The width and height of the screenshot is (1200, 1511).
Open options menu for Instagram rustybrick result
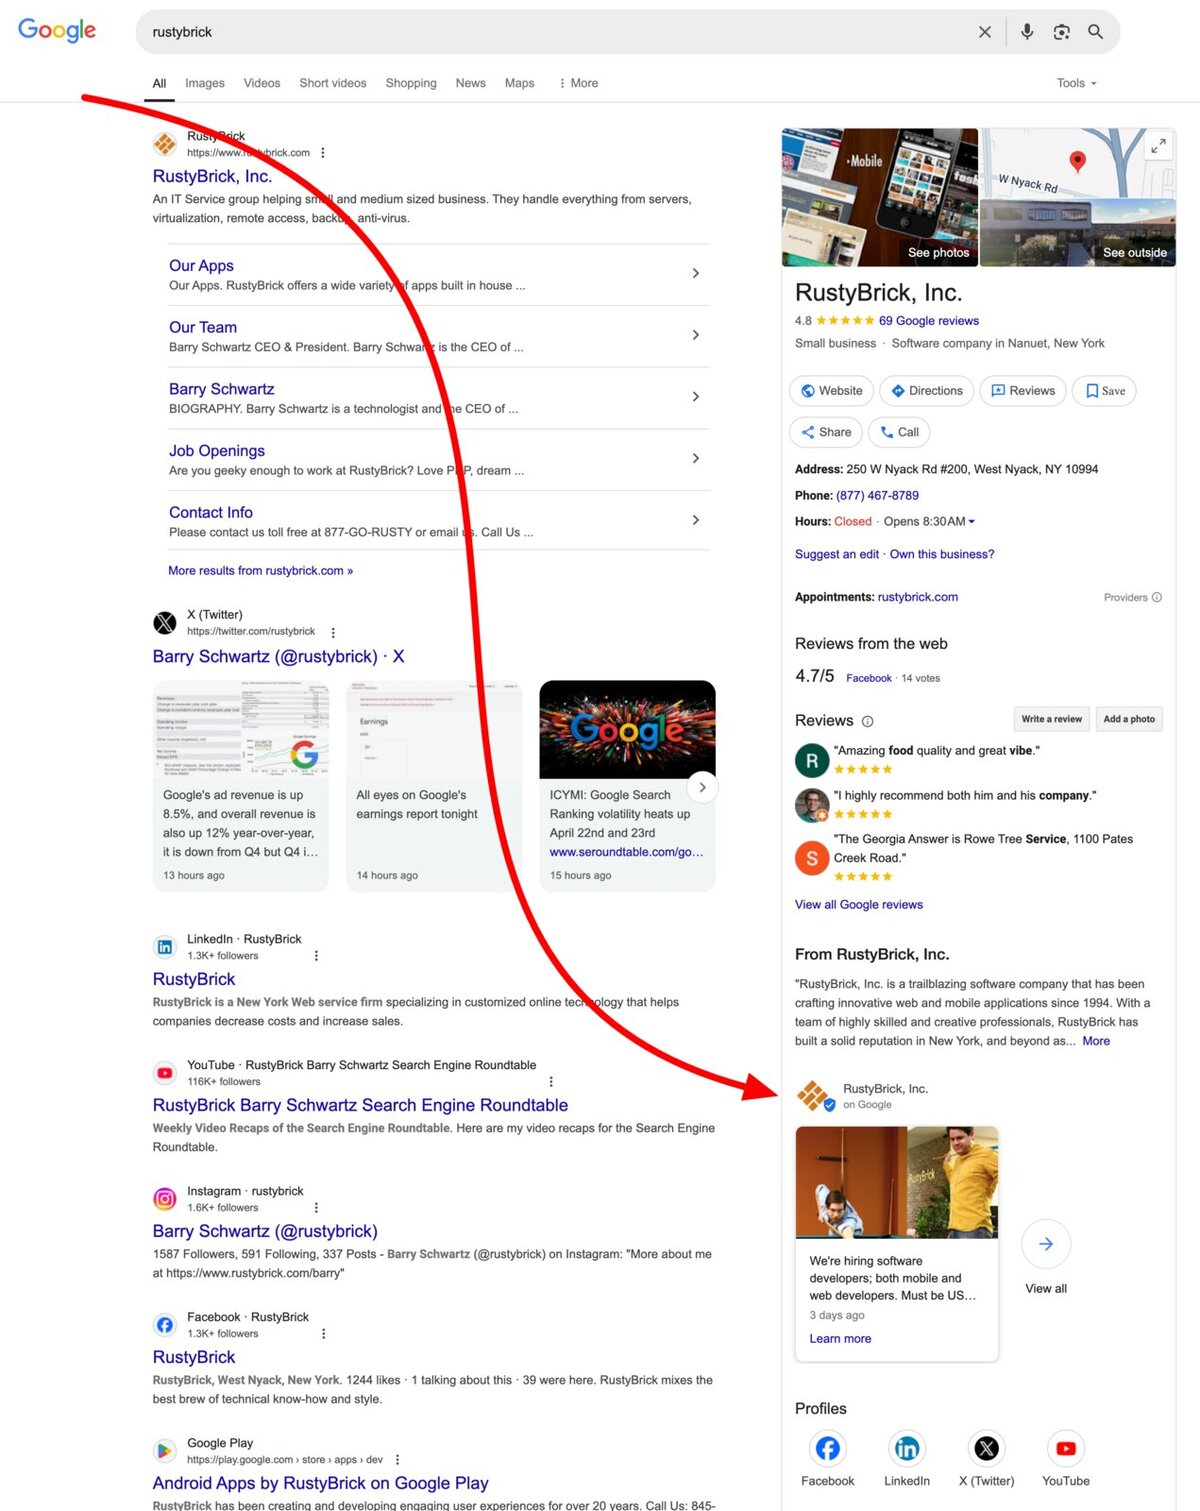click(316, 1208)
